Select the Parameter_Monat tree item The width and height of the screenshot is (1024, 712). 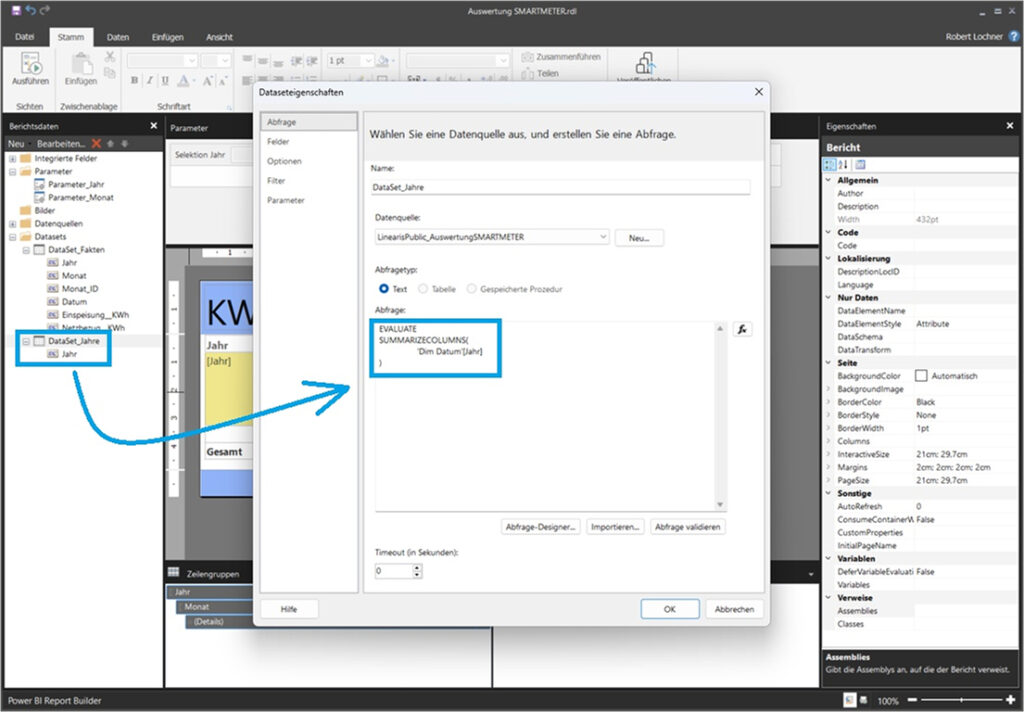coord(81,197)
